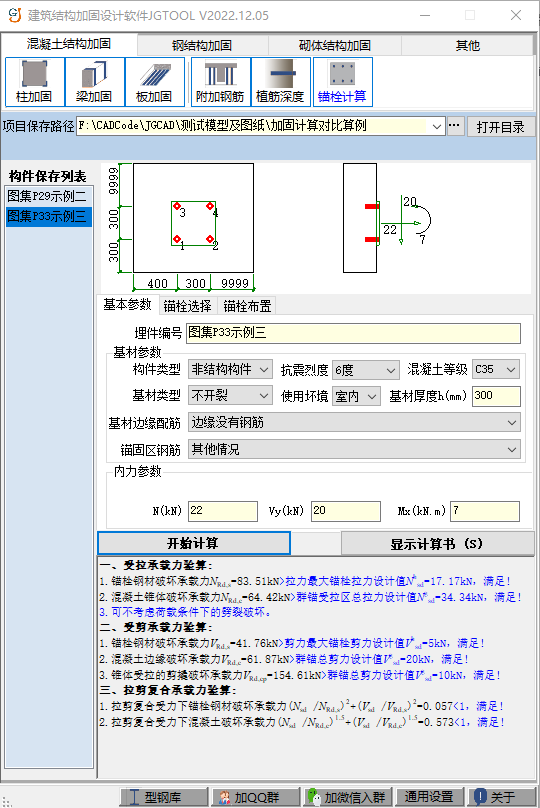
Task: Expand the 项目保存路径 path dropdown
Action: [x=437, y=126]
